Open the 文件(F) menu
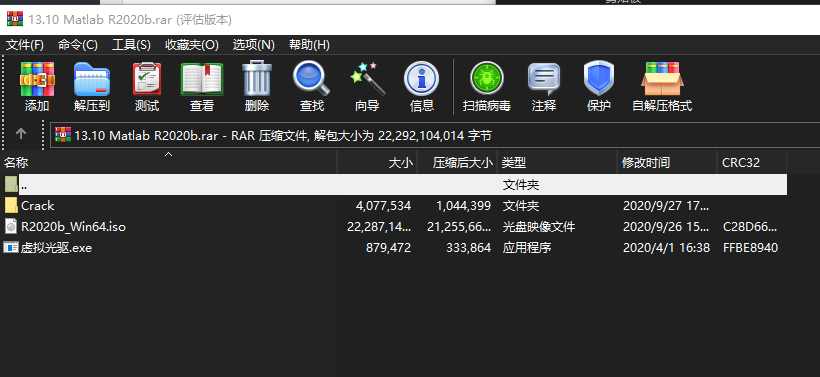The width and height of the screenshot is (820, 377). point(25,45)
